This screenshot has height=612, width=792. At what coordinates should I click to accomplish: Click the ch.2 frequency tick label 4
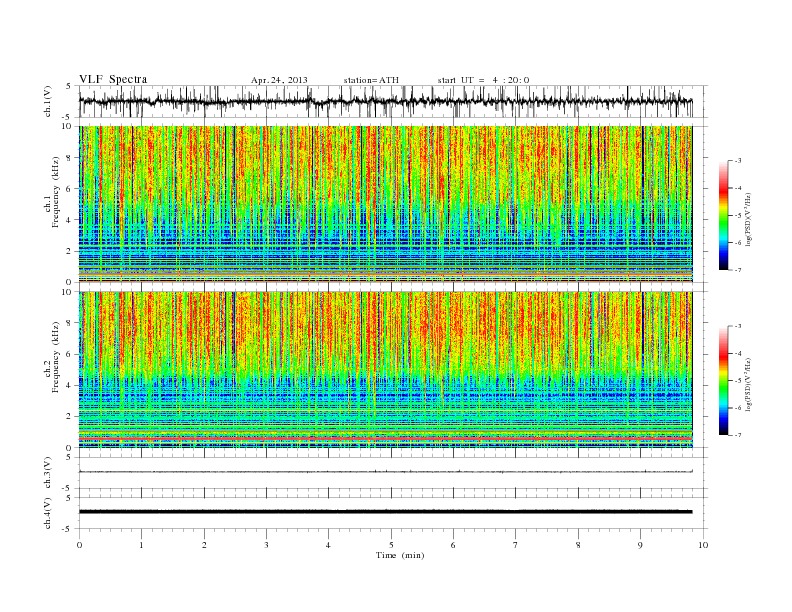[x=69, y=386]
